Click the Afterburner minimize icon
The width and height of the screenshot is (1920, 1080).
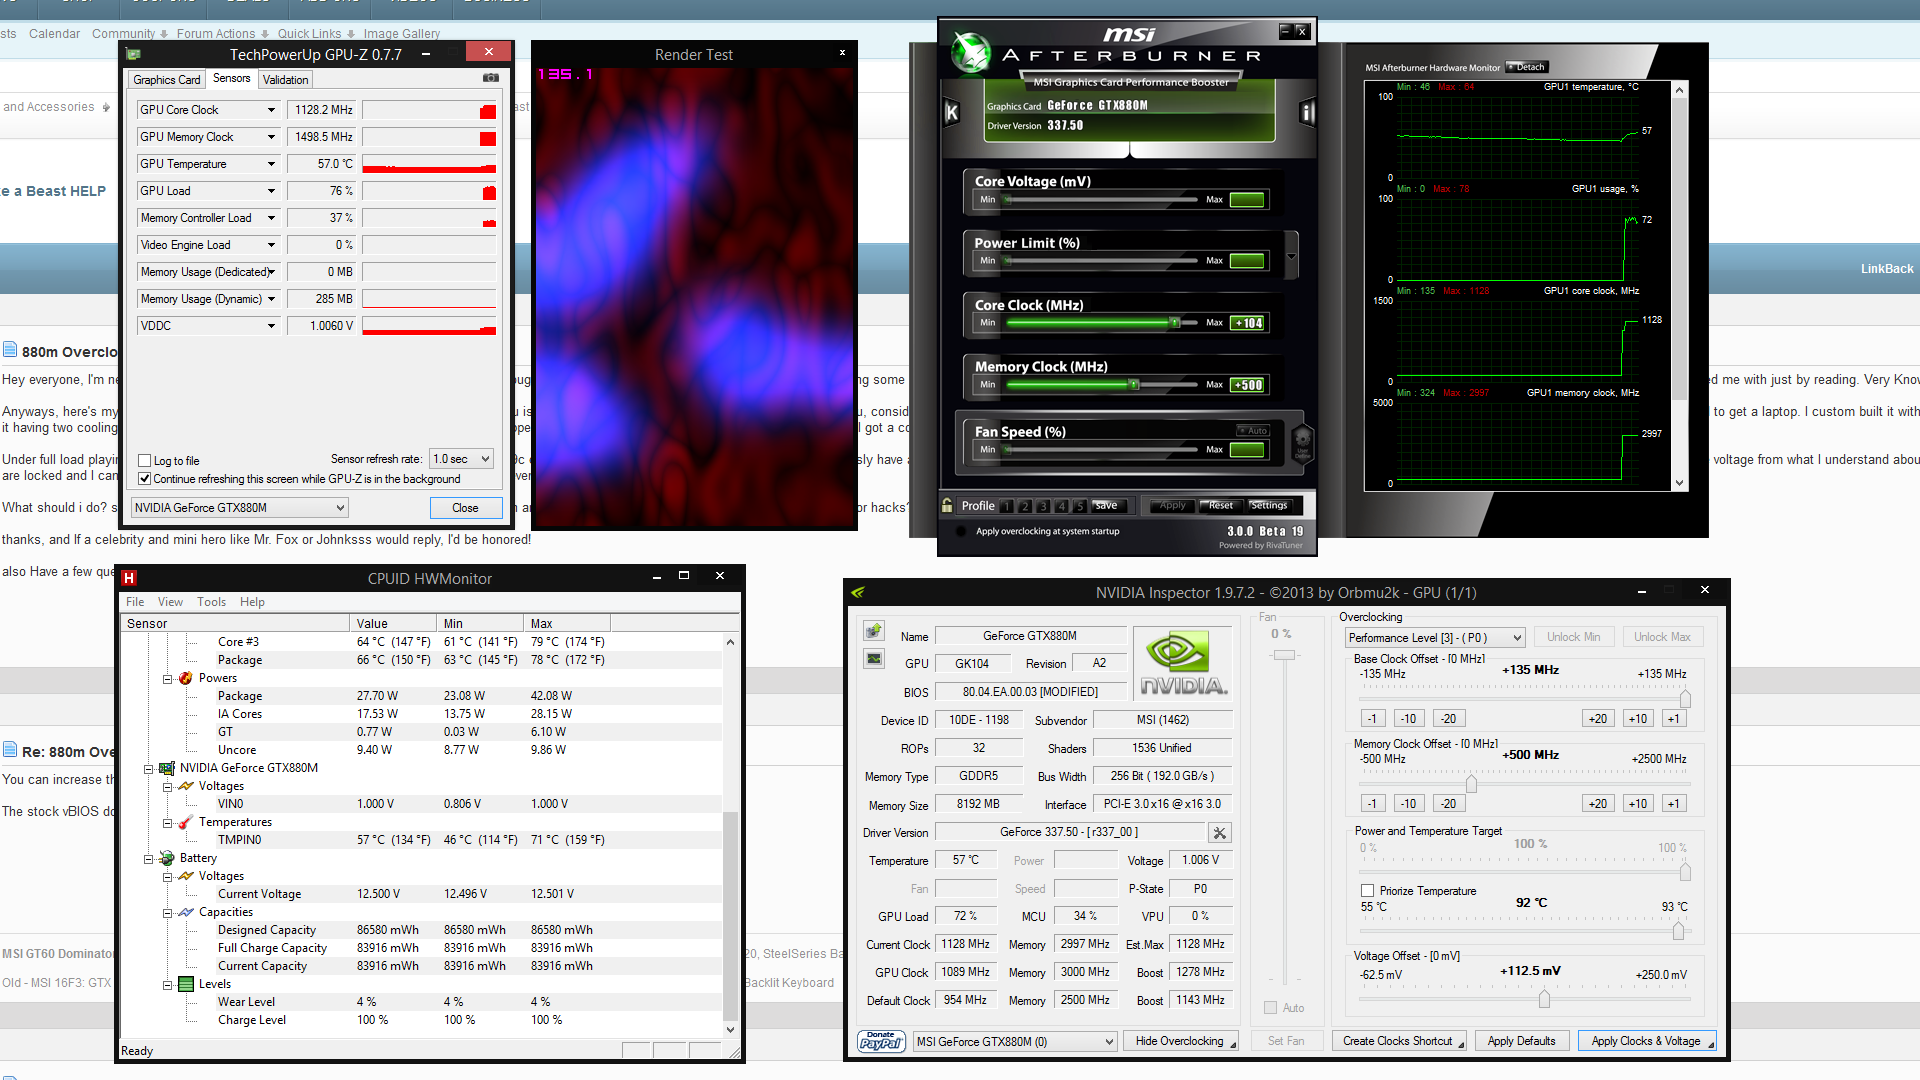1285,31
